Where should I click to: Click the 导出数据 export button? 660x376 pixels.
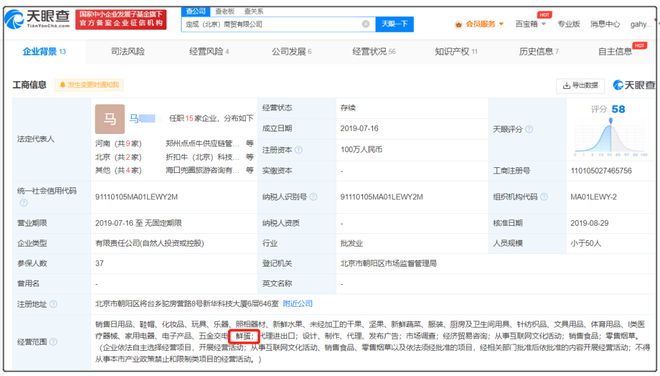point(580,85)
